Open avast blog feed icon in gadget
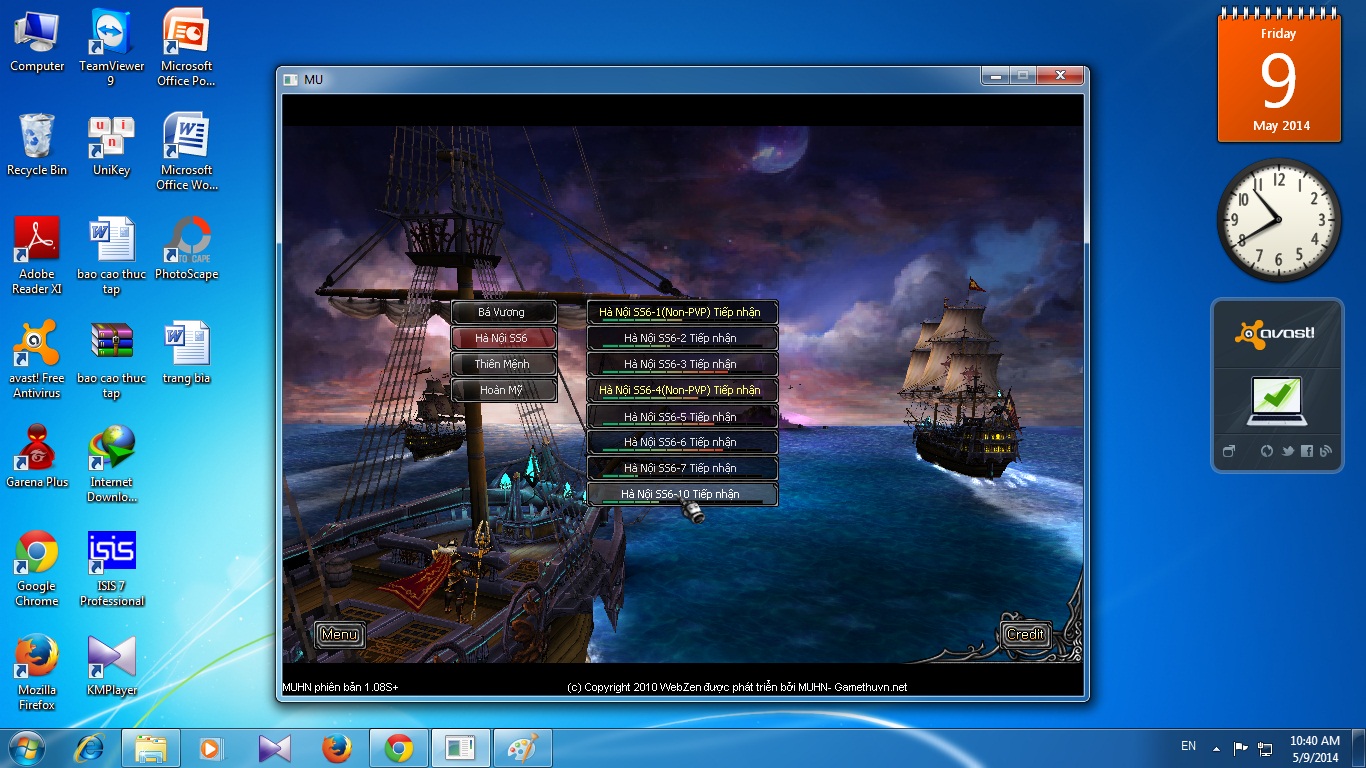This screenshot has height=768, width=1366. (x=1326, y=451)
